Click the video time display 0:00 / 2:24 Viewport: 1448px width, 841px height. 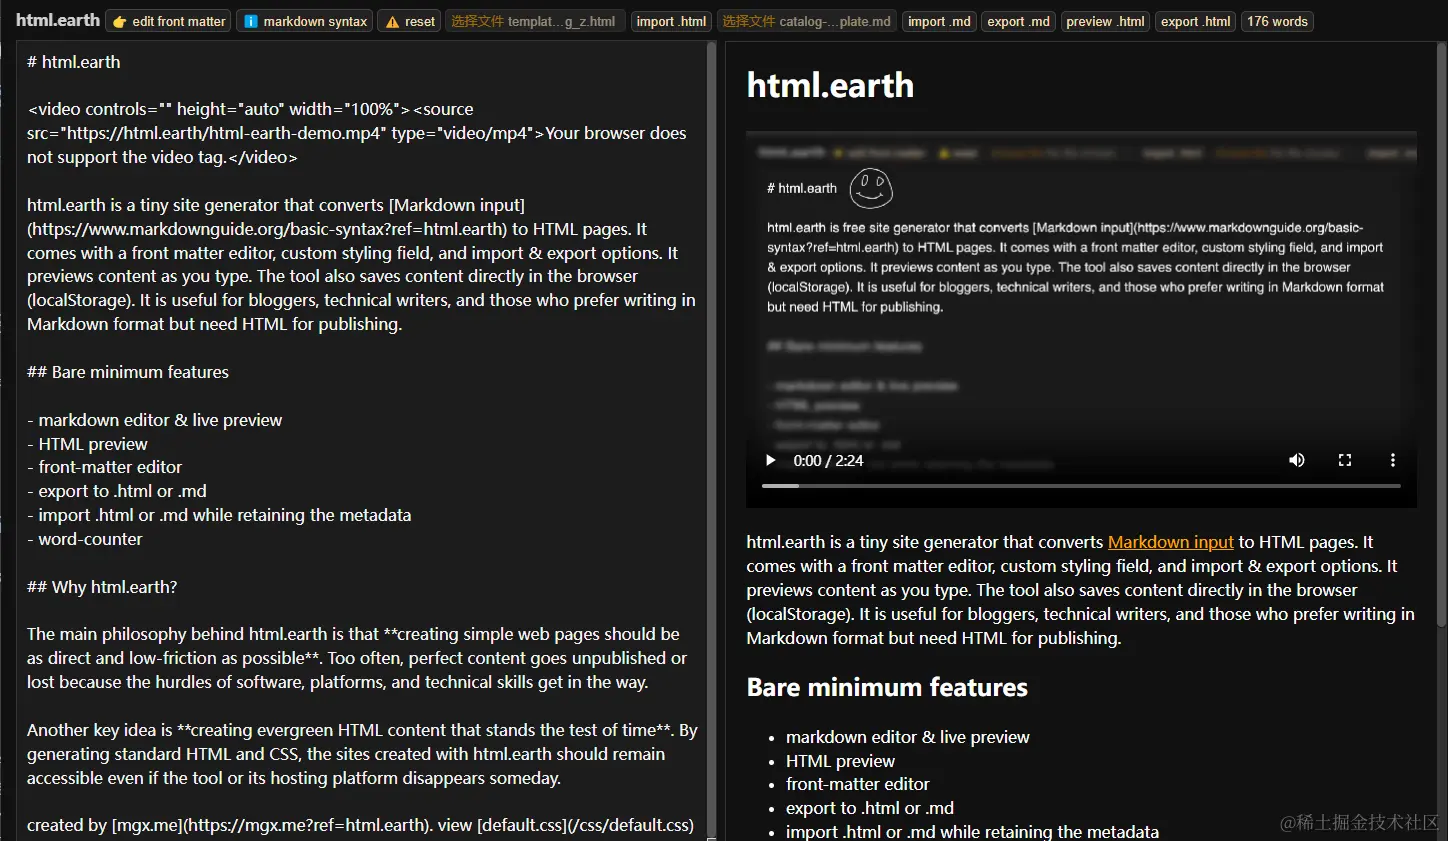pos(828,461)
